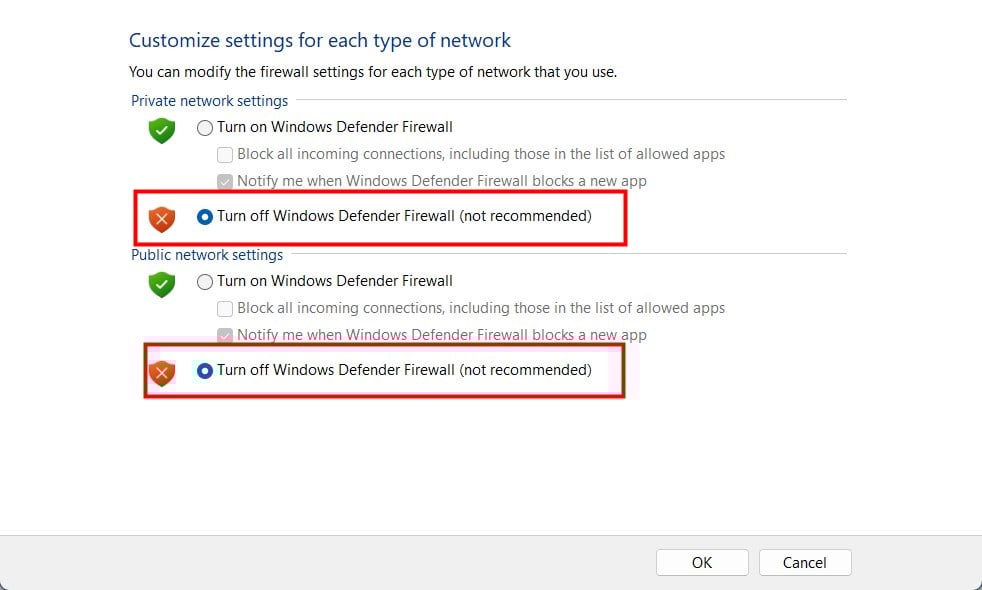Click the Private network settings section heading
Viewport: 982px width, 590px height.
[x=209, y=101]
